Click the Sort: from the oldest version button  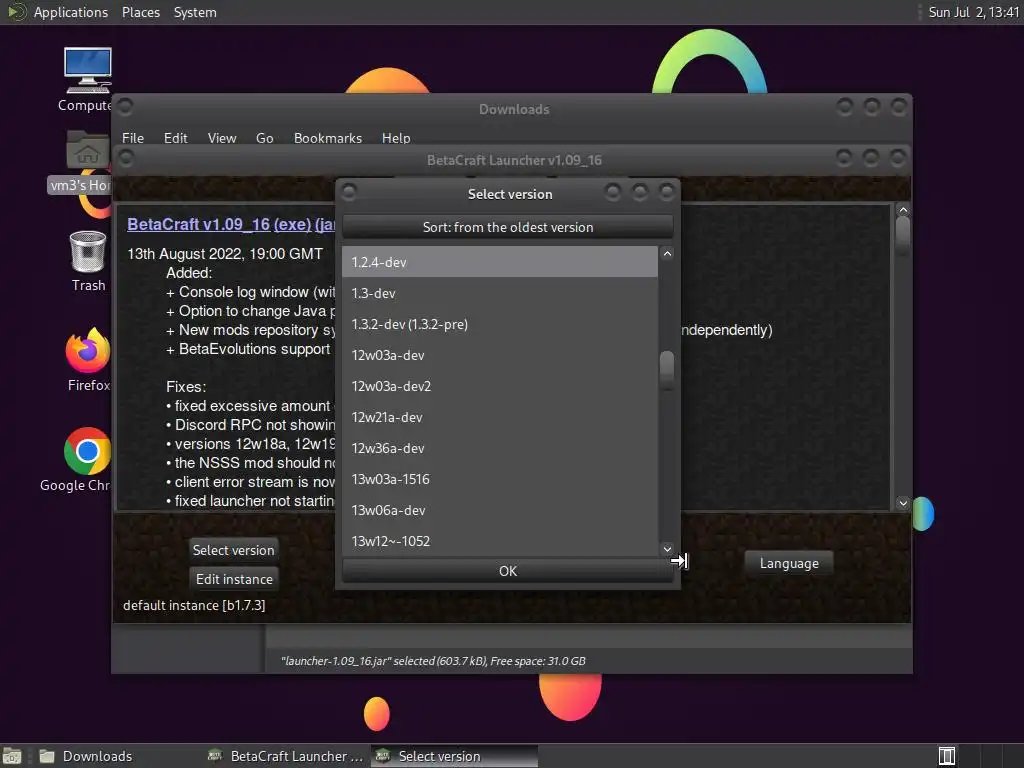[x=507, y=227]
